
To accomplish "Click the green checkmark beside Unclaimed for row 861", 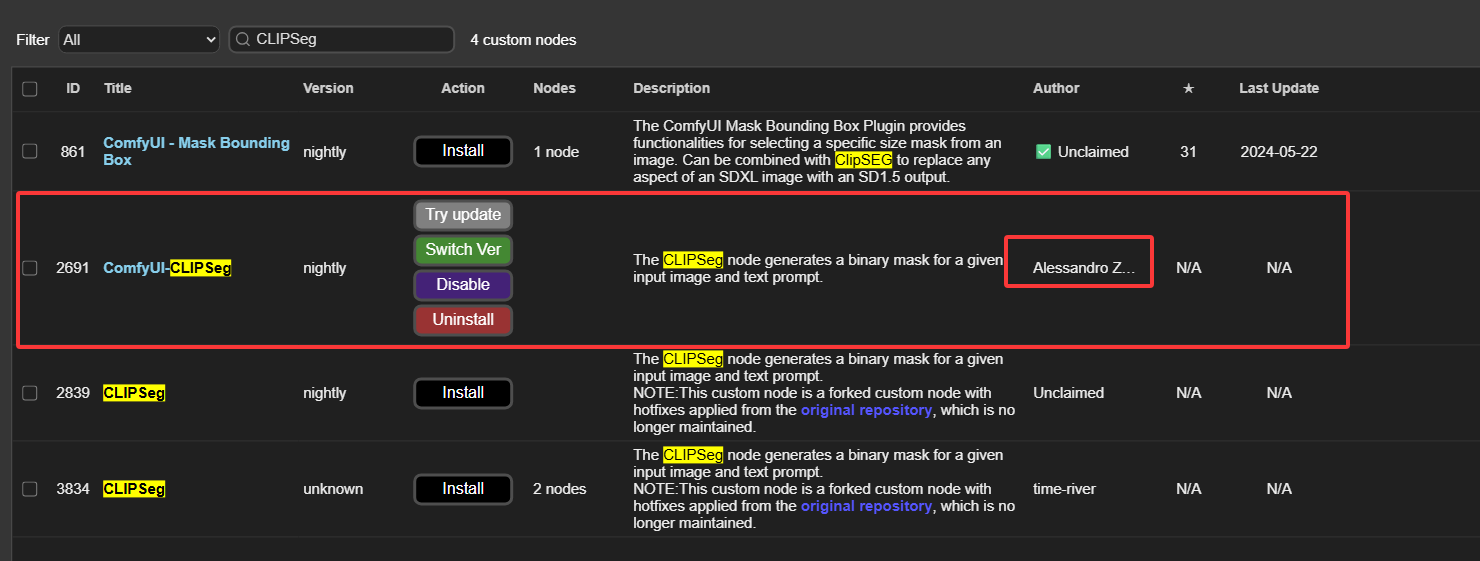I will tap(1043, 152).
